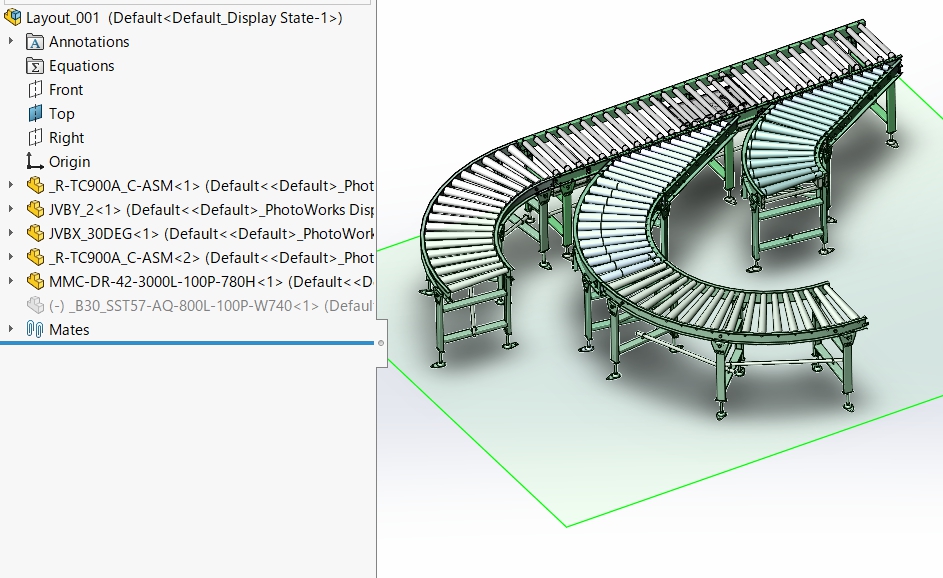Expand the JVBY_2<1> subassembly node
Image resolution: width=943 pixels, height=578 pixels.
11,210
